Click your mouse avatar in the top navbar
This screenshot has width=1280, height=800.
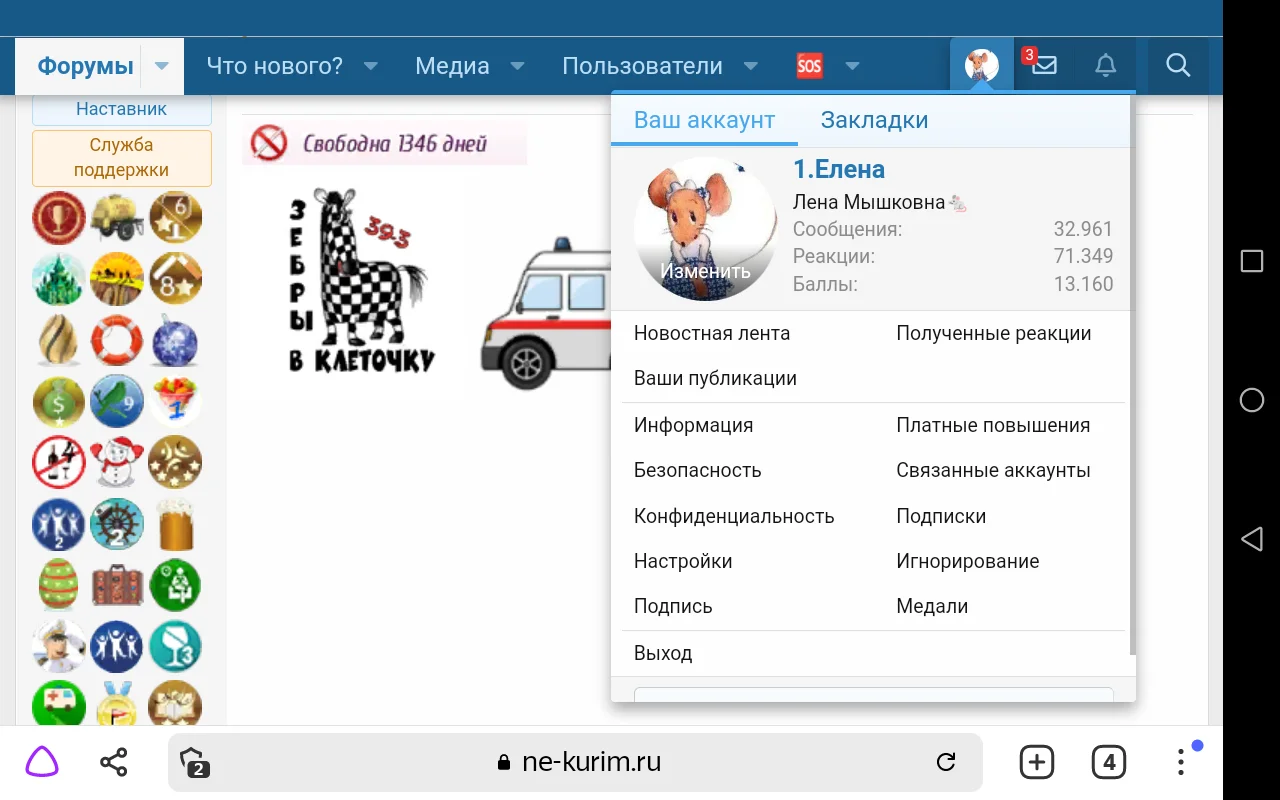point(980,65)
